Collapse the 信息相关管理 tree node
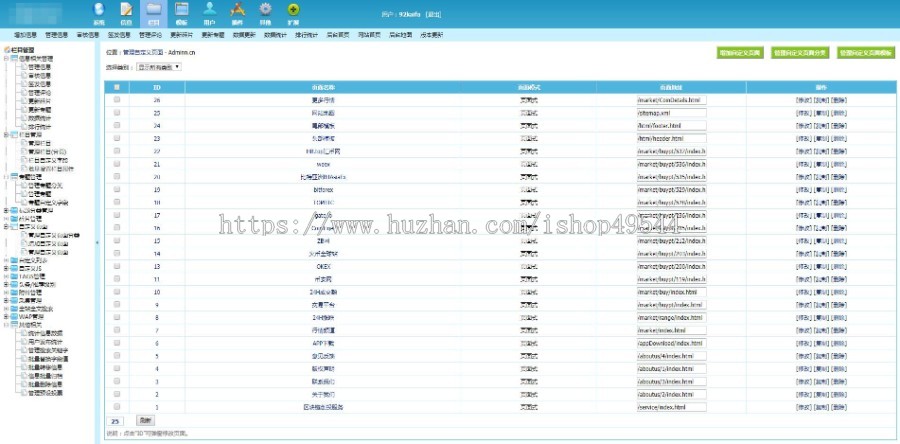Viewport: 900px width, 444px height. tap(6, 59)
